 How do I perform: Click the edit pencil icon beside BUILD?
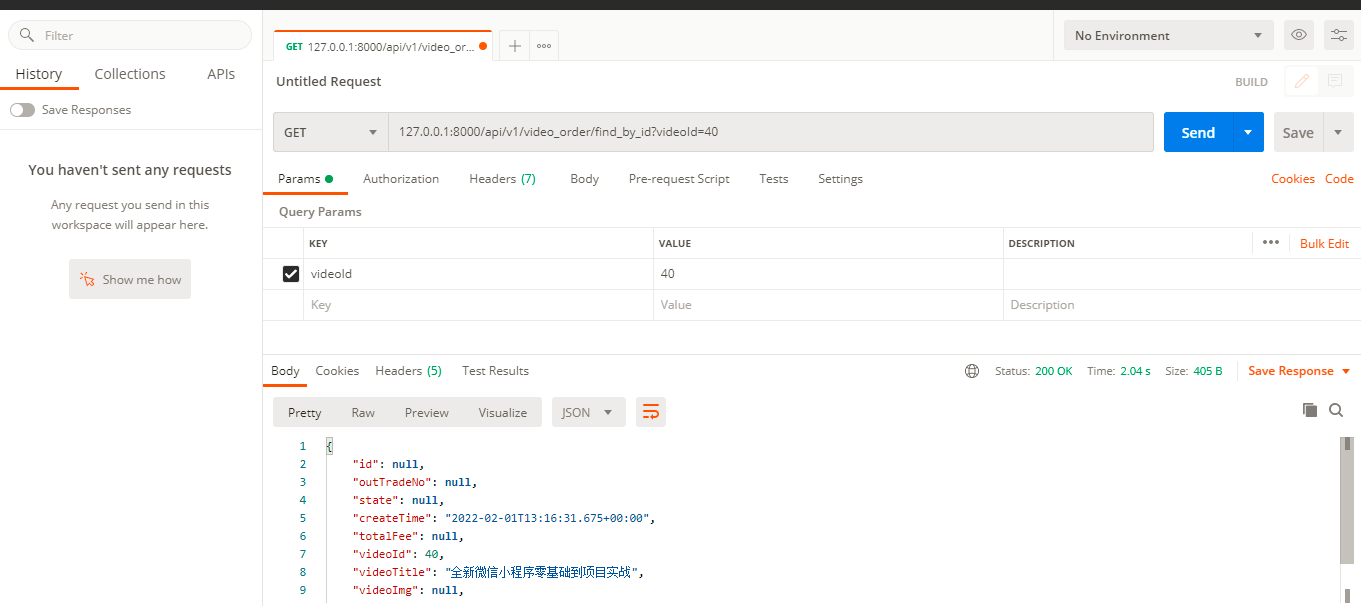[x=1302, y=82]
